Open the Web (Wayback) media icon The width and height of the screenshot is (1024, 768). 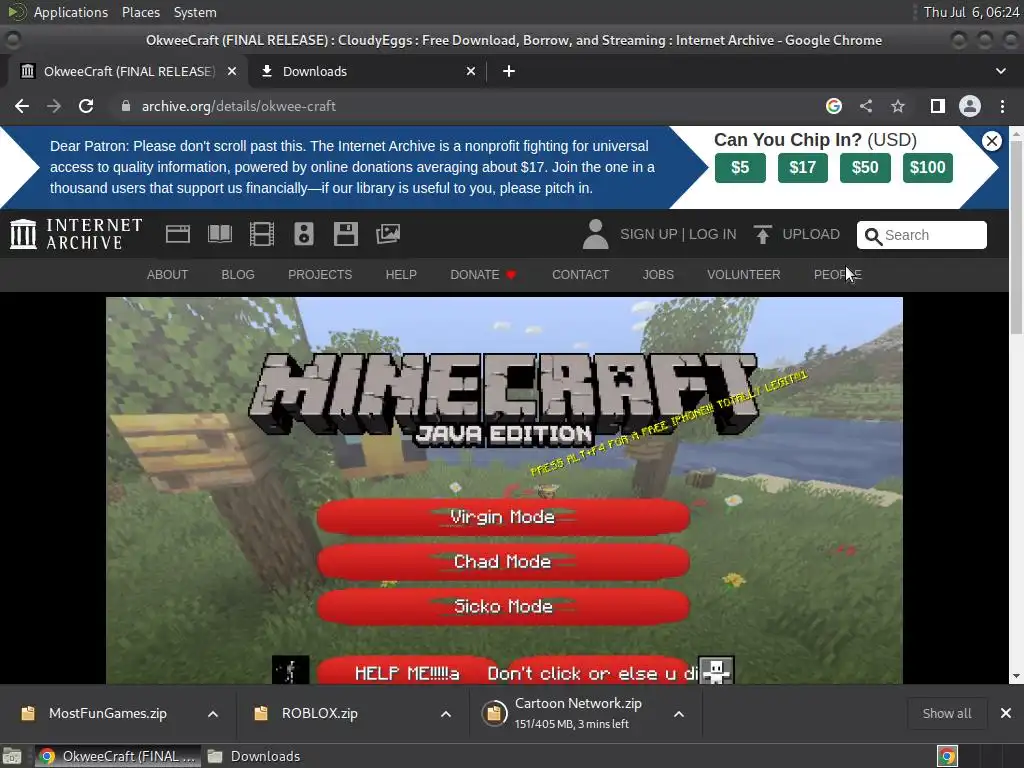point(178,234)
